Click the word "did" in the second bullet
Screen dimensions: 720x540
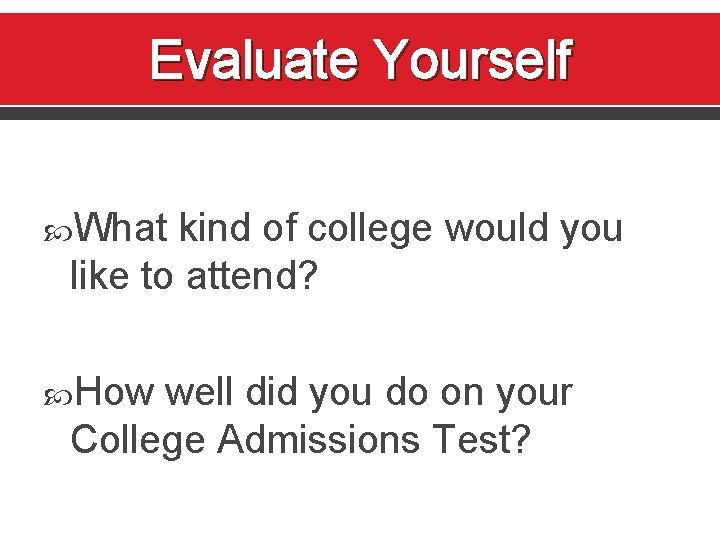(270, 393)
